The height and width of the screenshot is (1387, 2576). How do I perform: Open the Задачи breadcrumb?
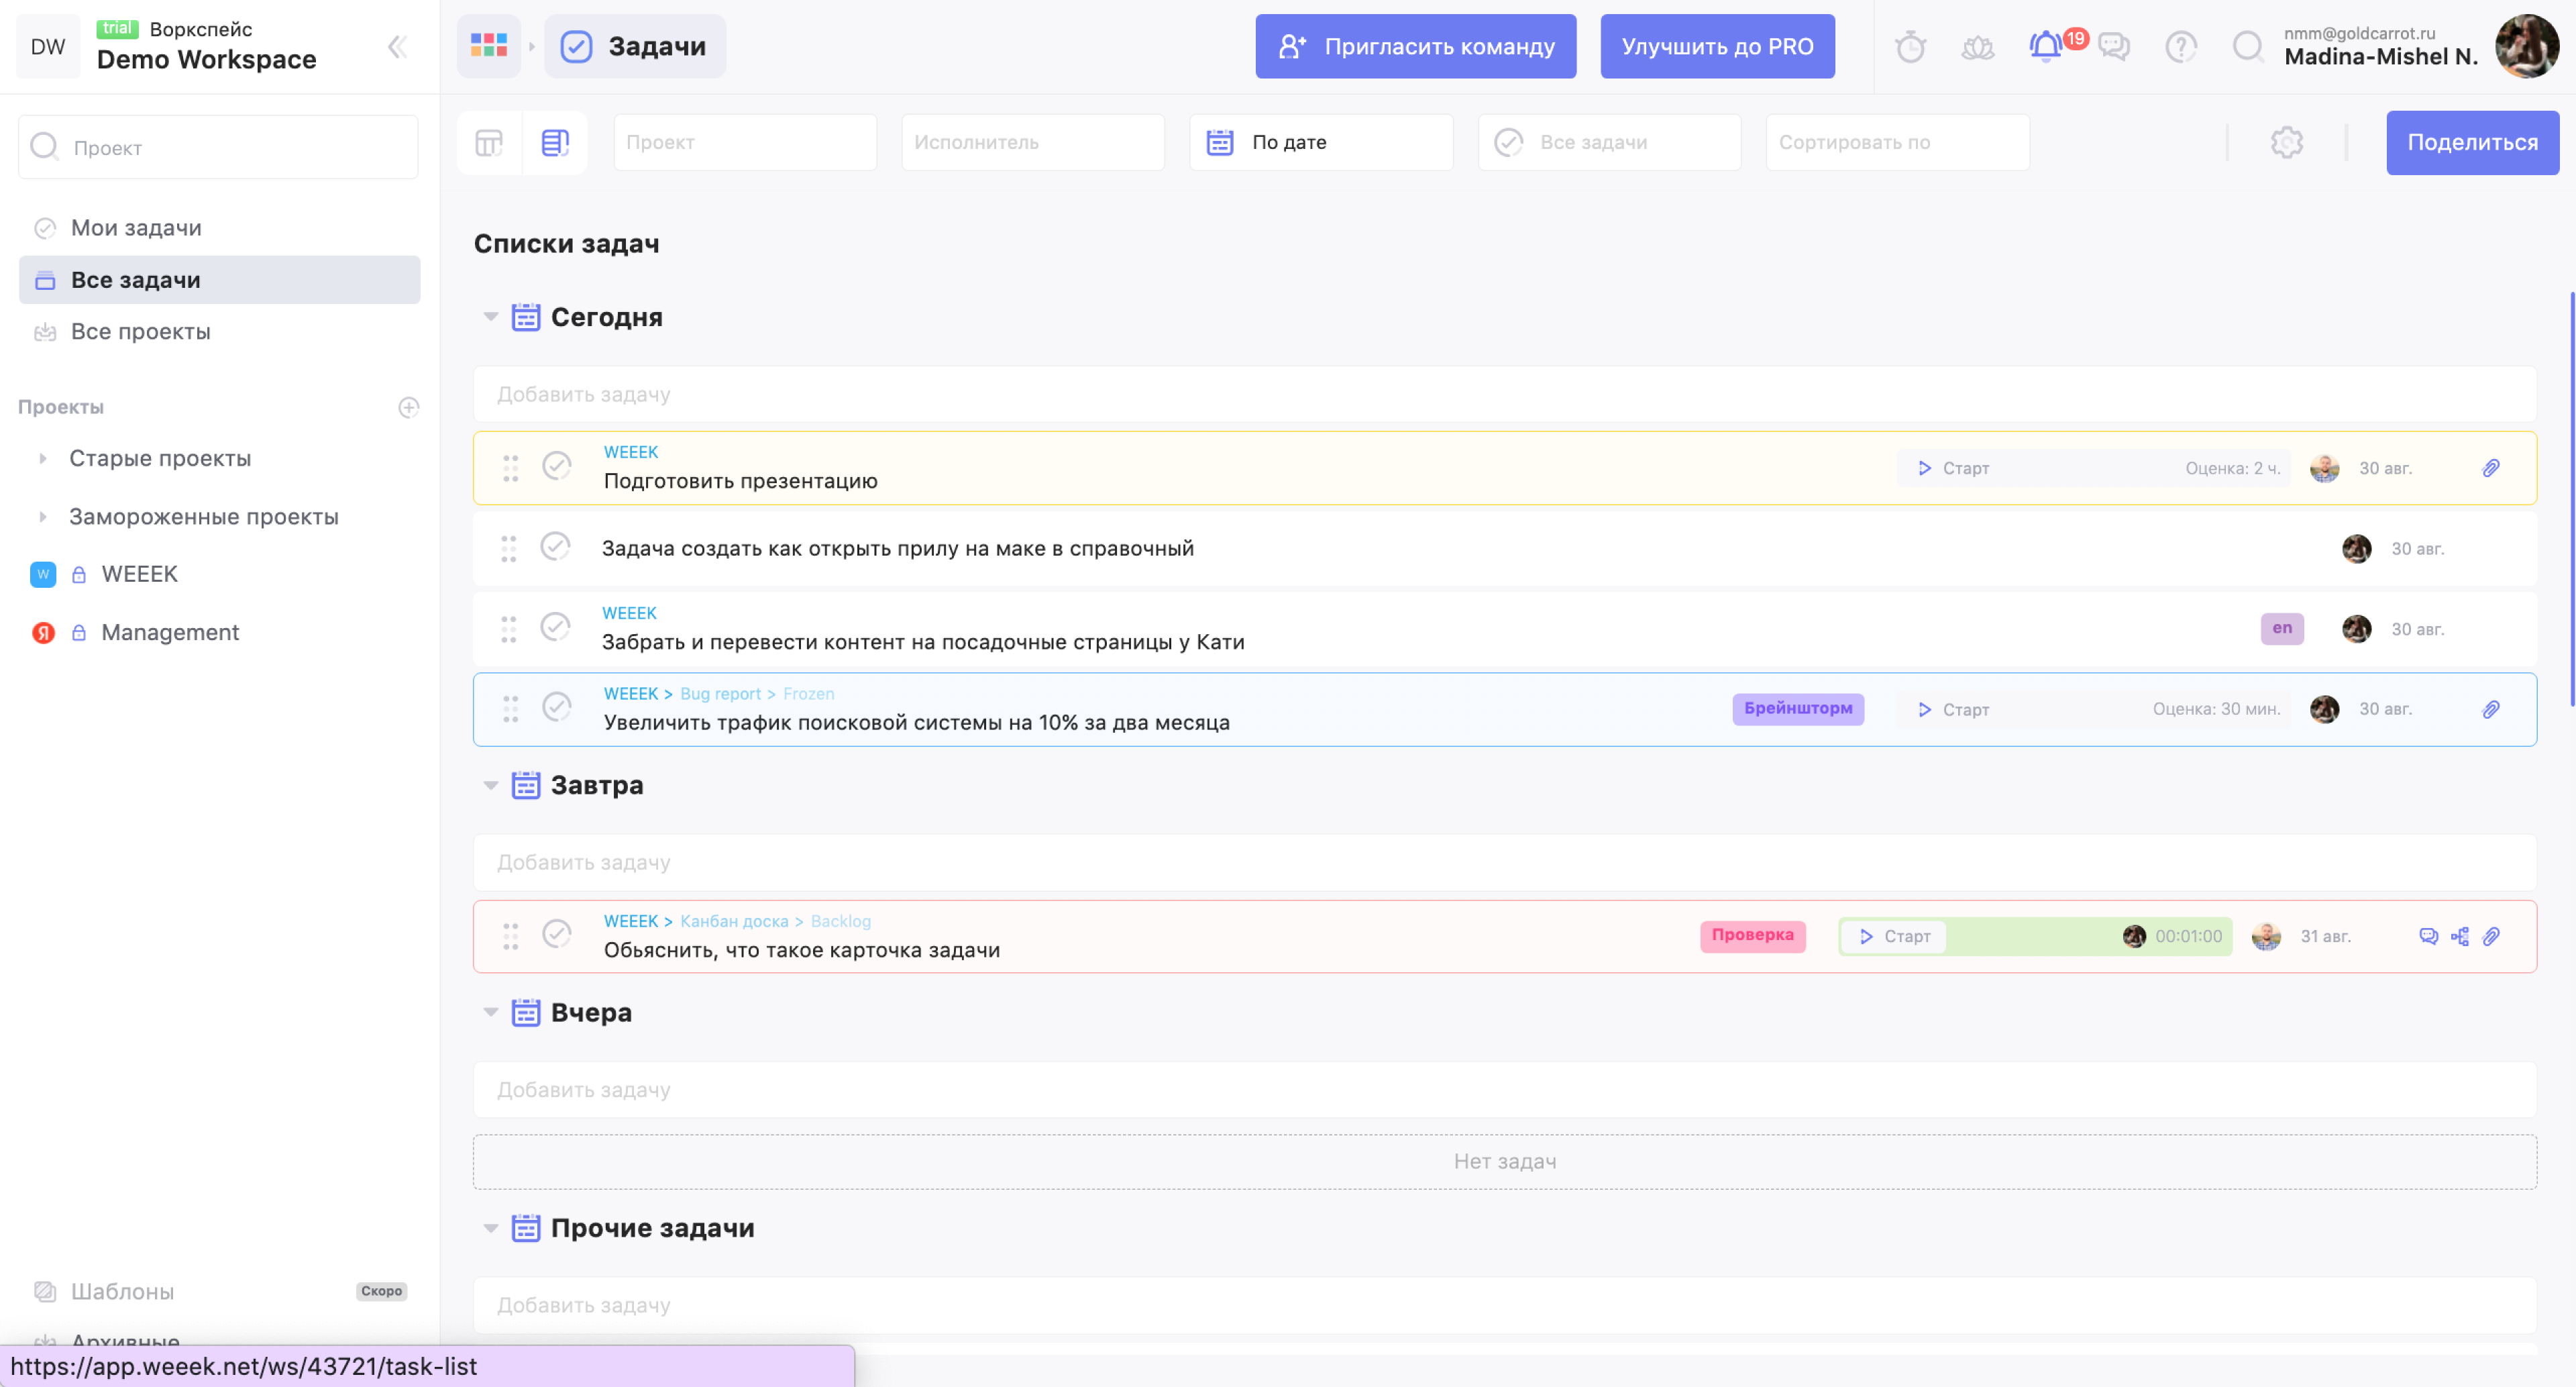pyautogui.click(x=634, y=46)
